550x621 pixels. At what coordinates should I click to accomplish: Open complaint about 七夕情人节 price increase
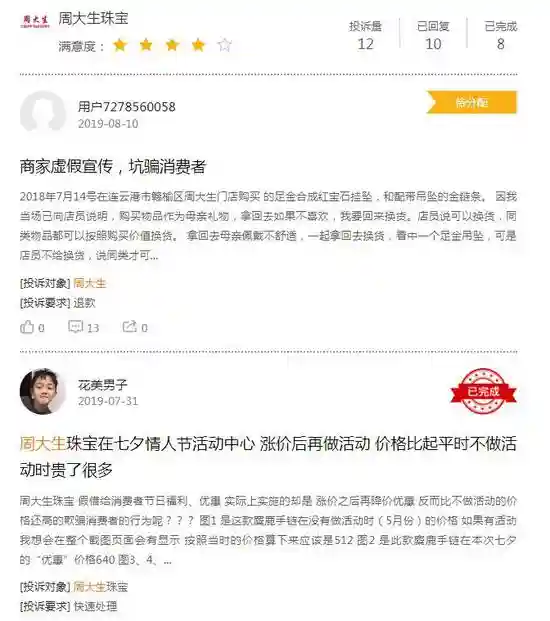pos(268,457)
